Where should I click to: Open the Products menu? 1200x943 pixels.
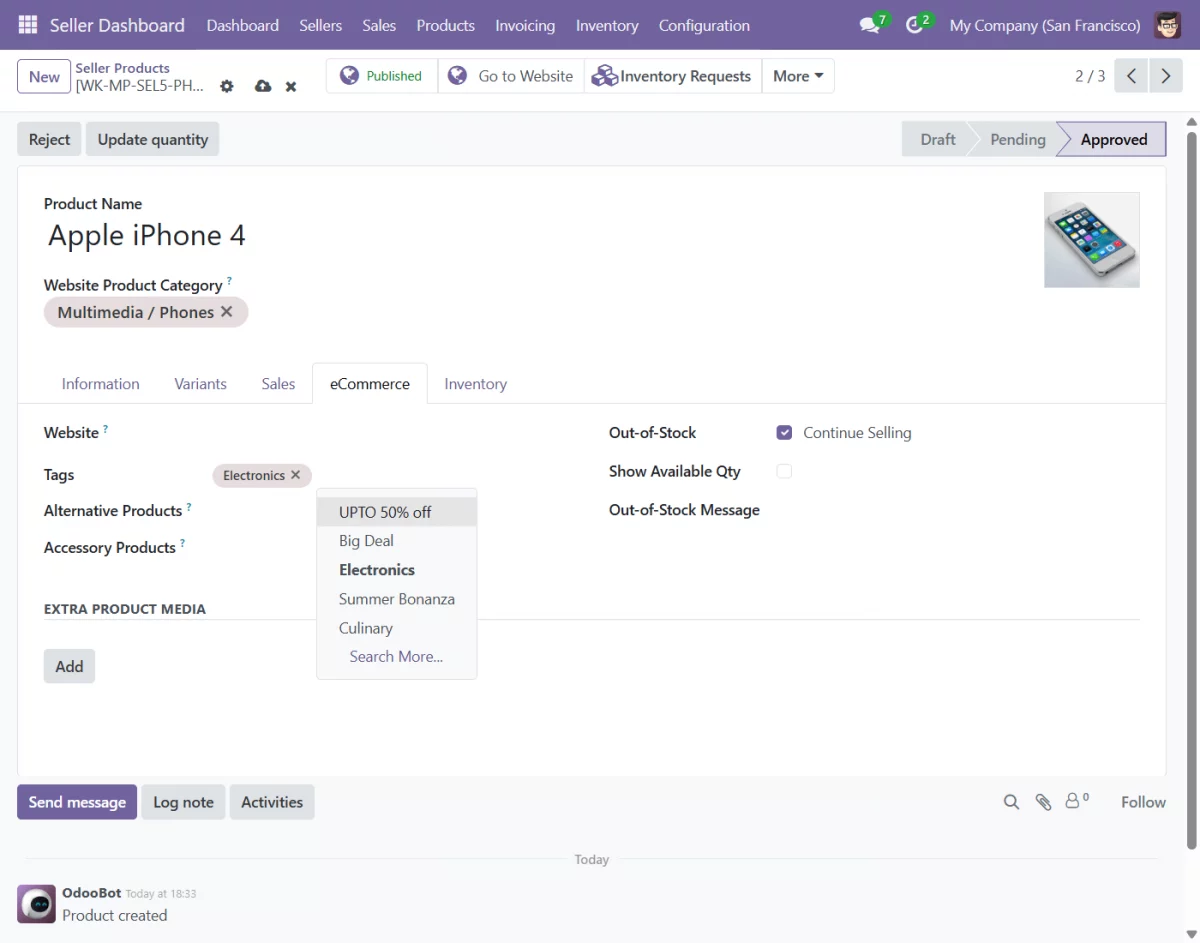[446, 25]
